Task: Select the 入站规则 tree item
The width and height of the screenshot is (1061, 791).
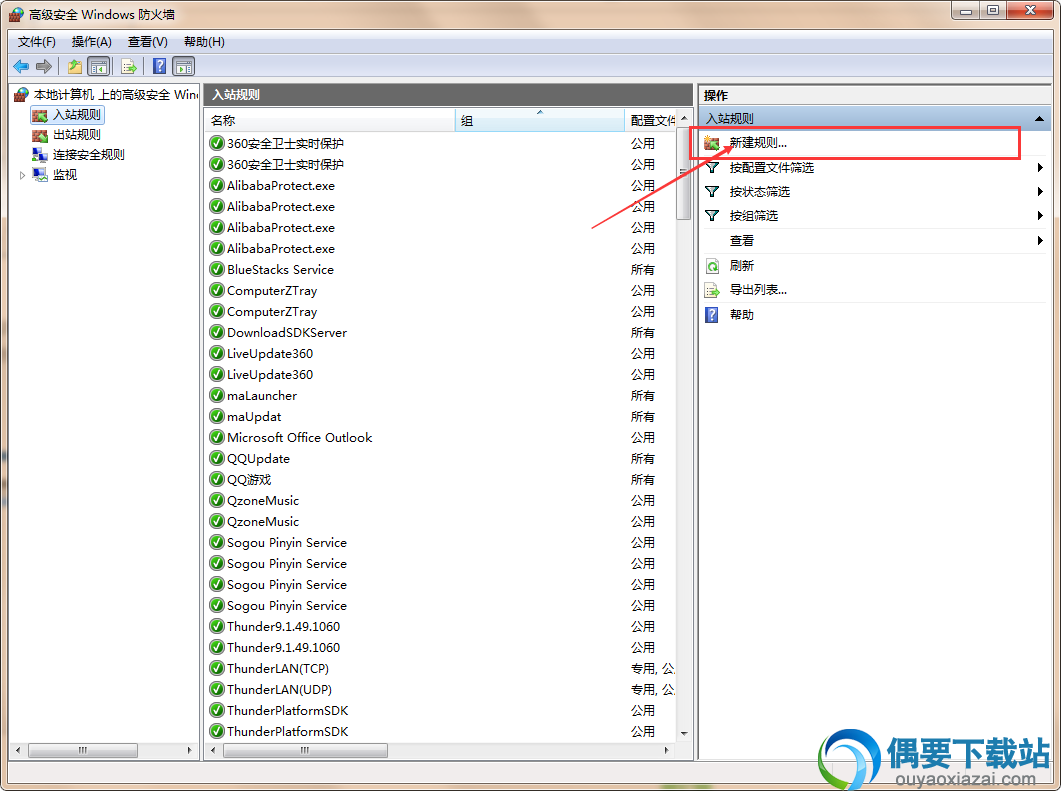Action: (x=76, y=115)
